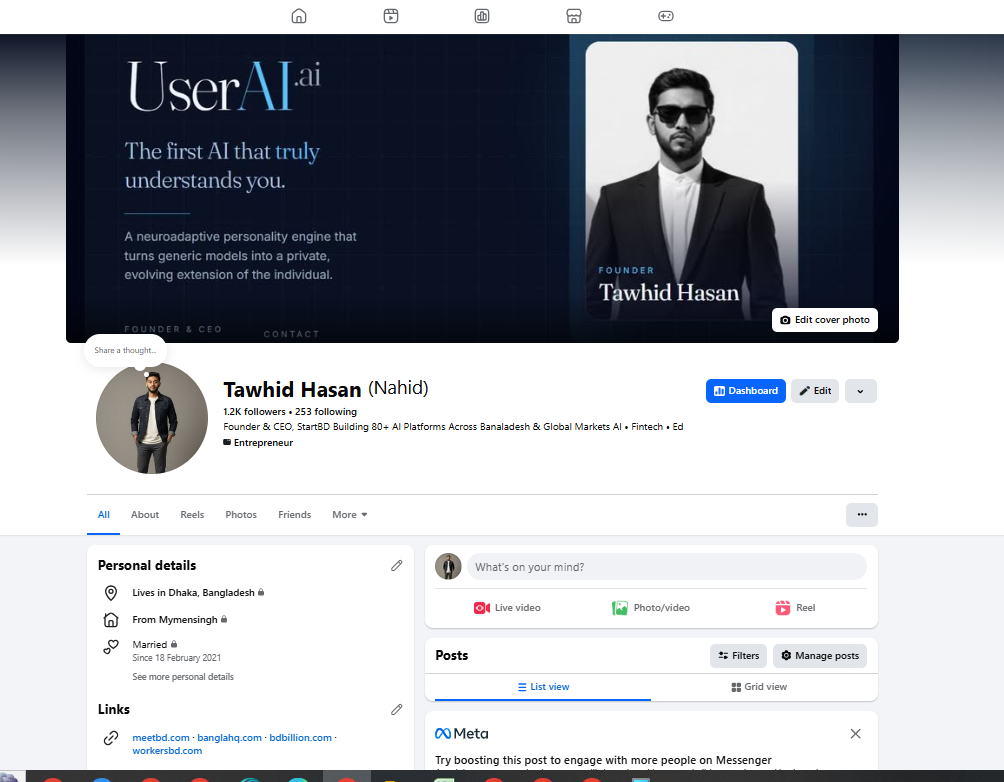Click the lock icon next to Dhaka, Bangladesh
The height and width of the screenshot is (782, 1004).
261,592
